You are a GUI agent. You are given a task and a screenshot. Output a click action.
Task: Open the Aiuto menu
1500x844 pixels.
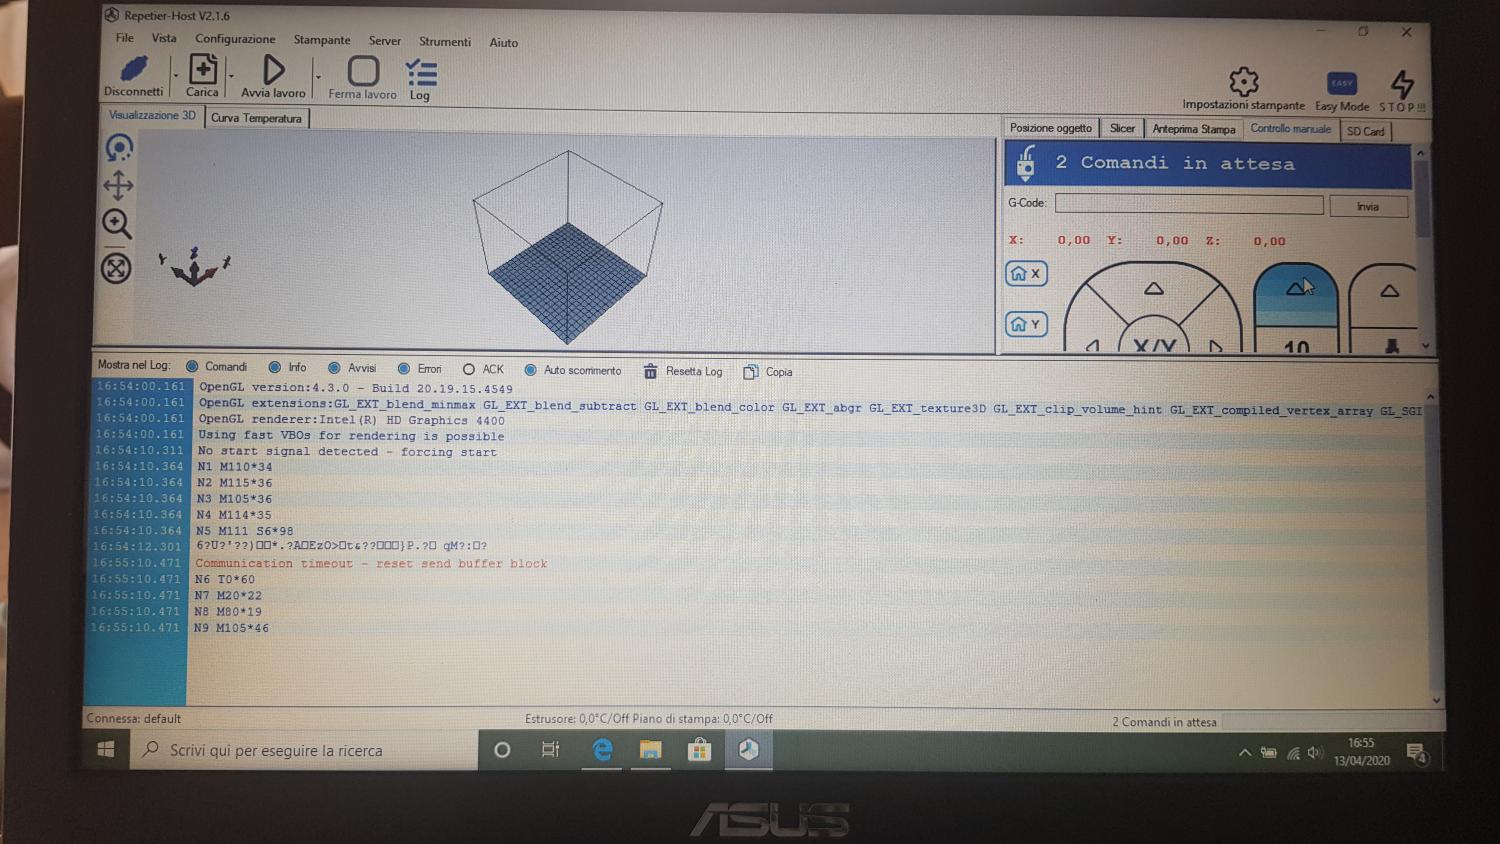pos(504,43)
